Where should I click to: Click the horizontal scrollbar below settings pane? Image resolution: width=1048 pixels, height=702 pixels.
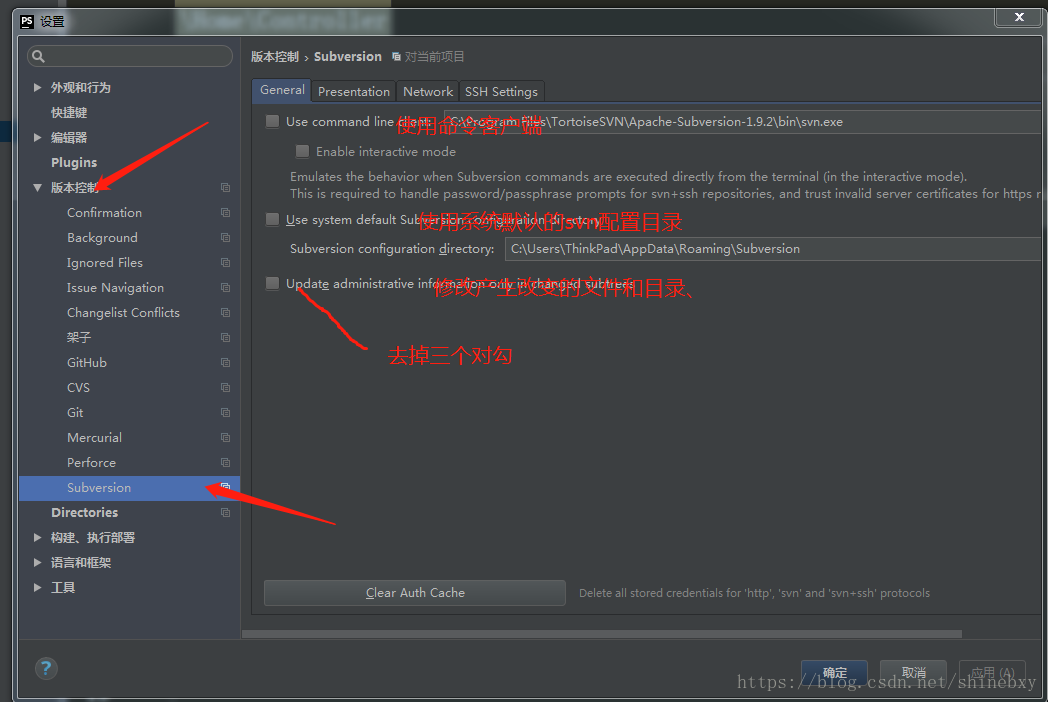(602, 634)
